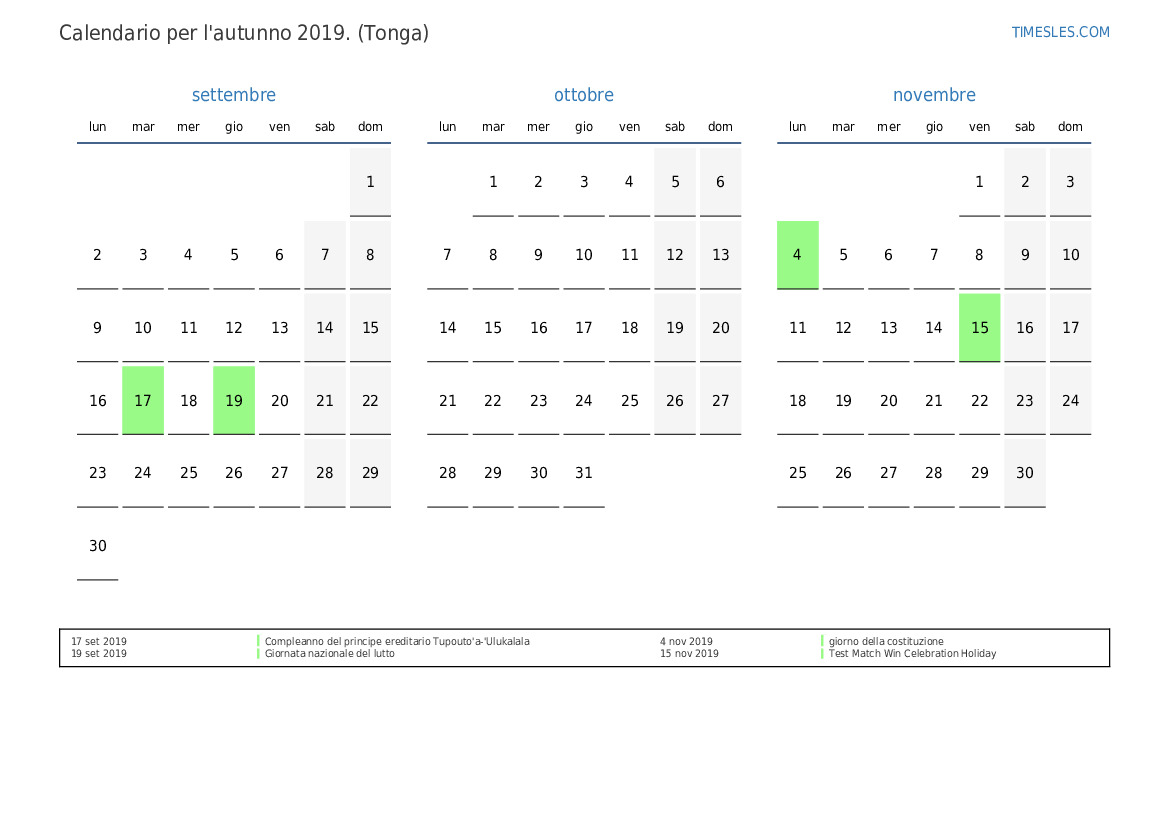Open the TIMESLES.COM link
The height and width of the screenshot is (827, 1169).
tap(1060, 32)
